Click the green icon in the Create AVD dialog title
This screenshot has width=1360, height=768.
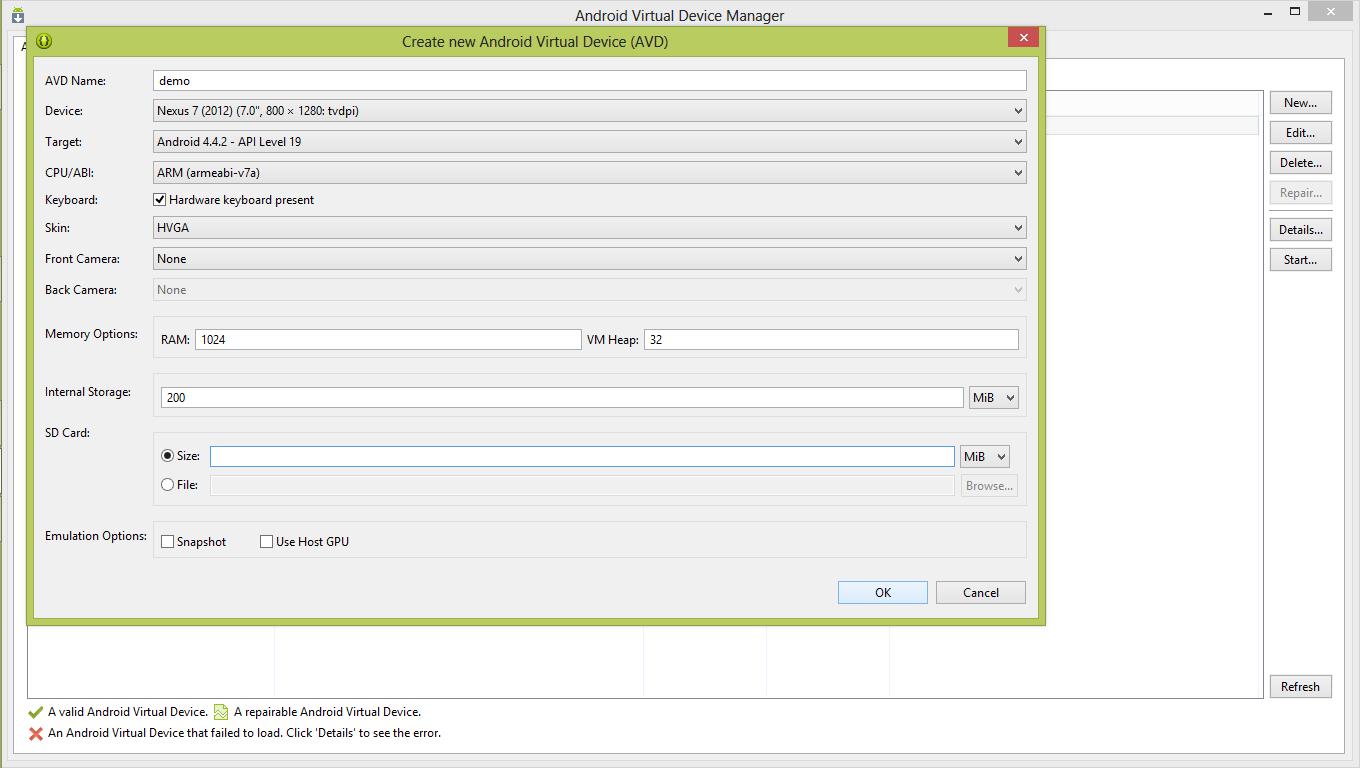(44, 41)
